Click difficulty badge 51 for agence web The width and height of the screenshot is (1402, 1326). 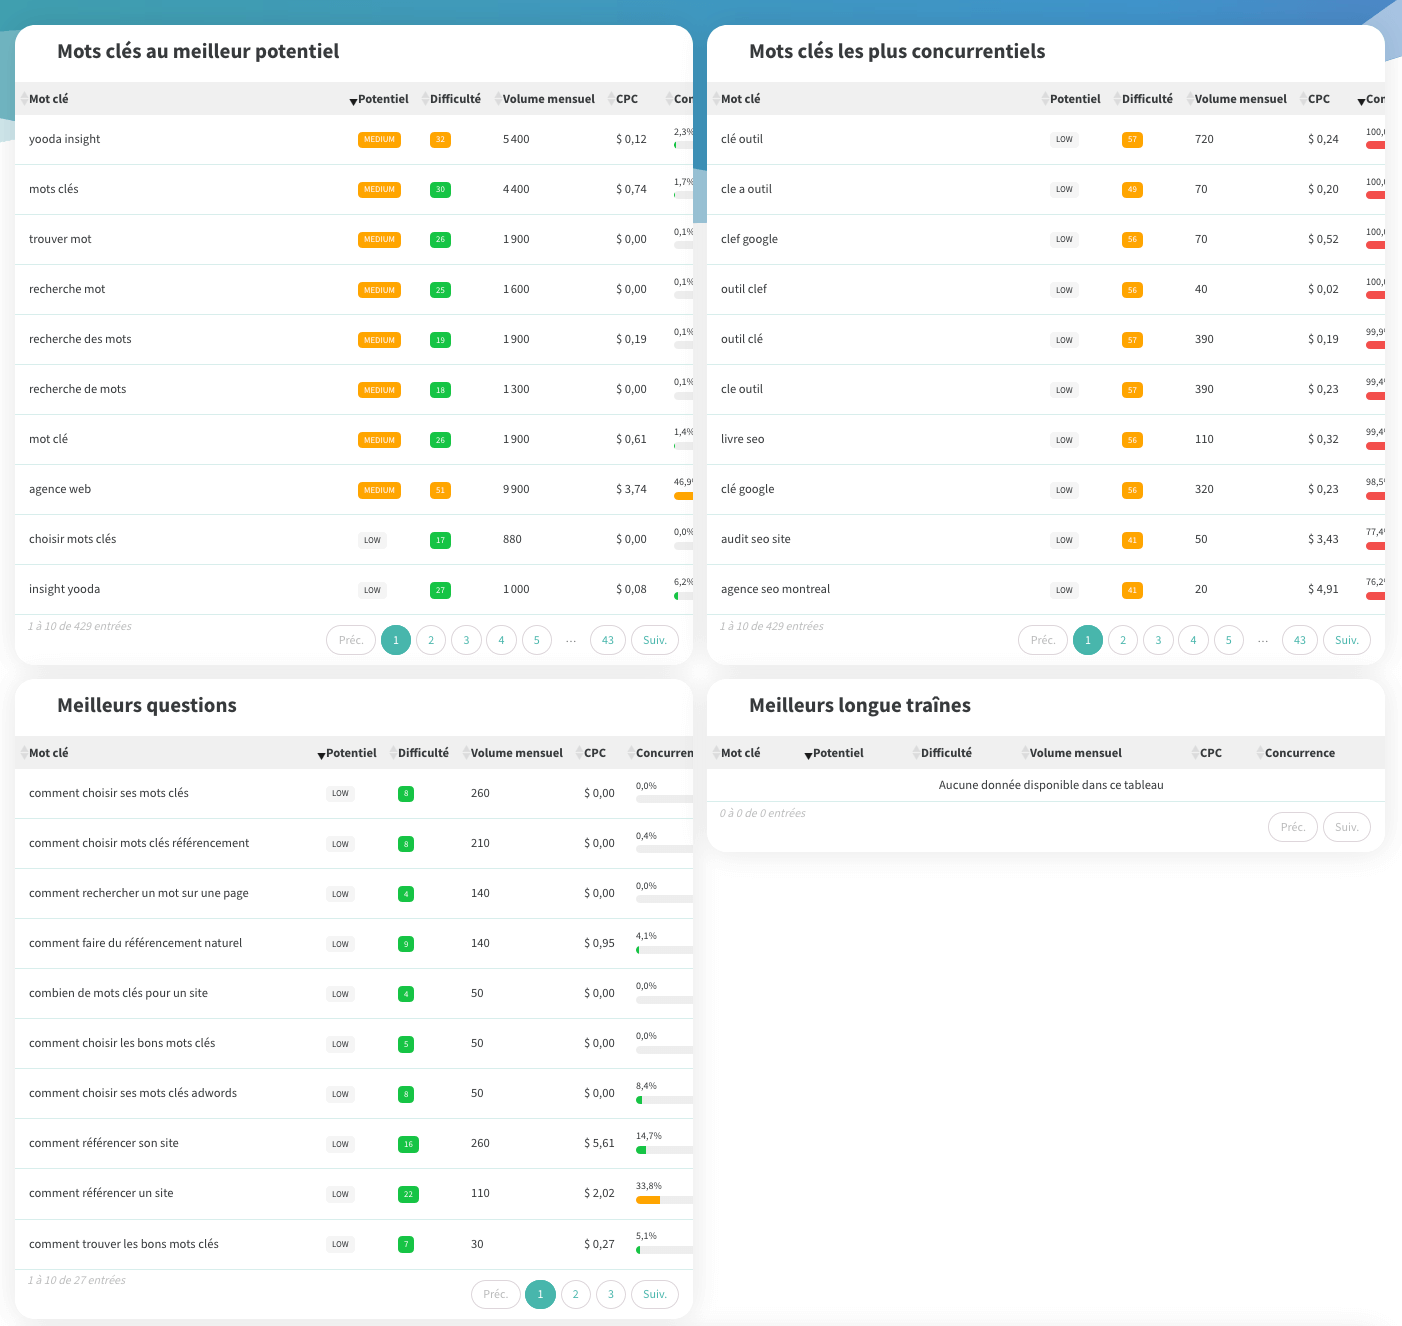440,490
